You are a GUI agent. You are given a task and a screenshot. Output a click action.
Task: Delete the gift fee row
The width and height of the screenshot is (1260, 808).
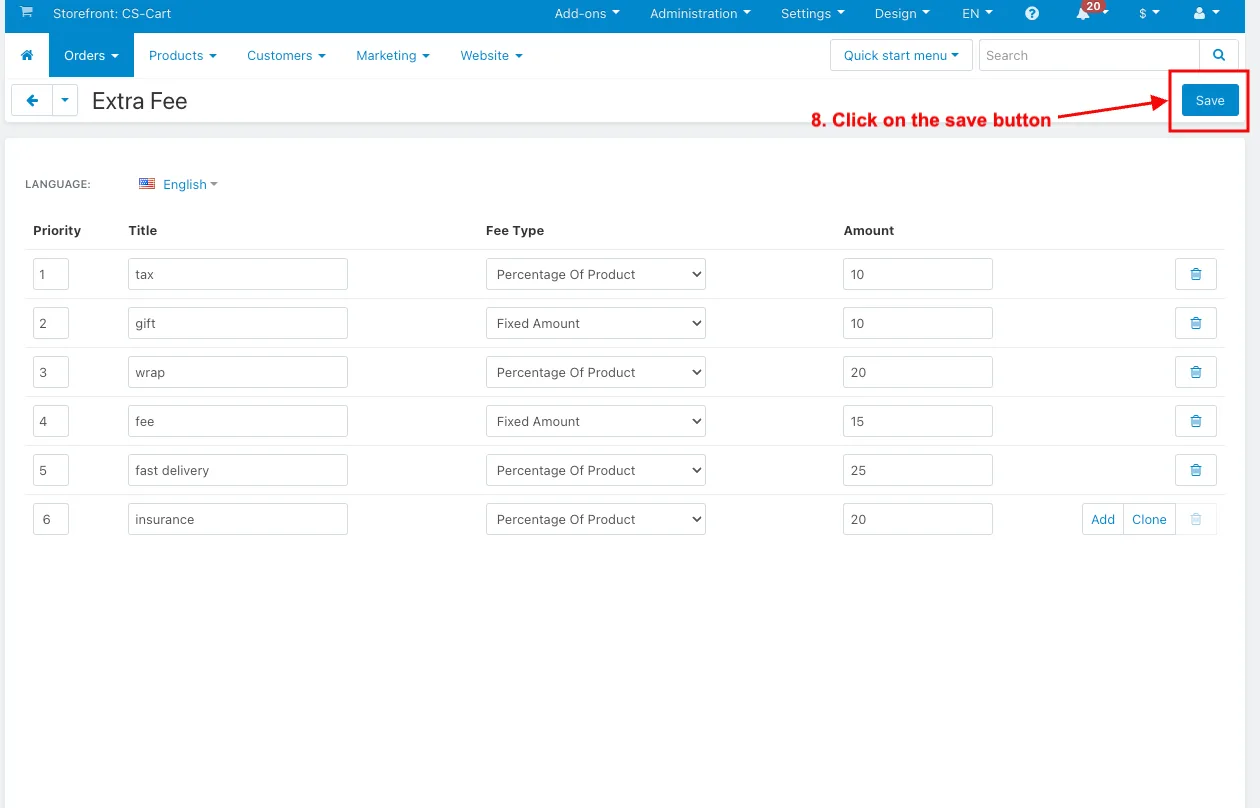point(1196,323)
